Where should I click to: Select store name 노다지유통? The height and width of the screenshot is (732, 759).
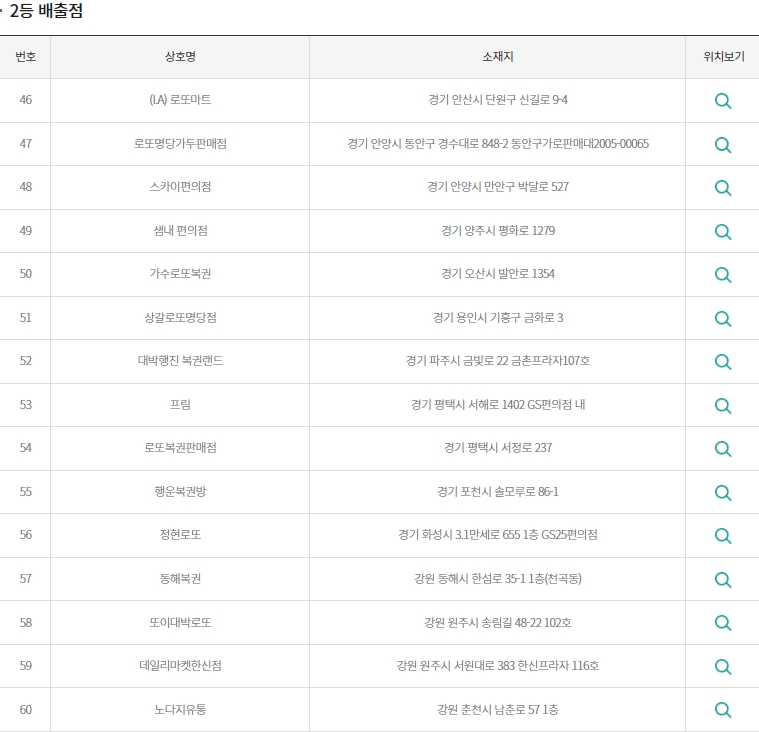(180, 710)
